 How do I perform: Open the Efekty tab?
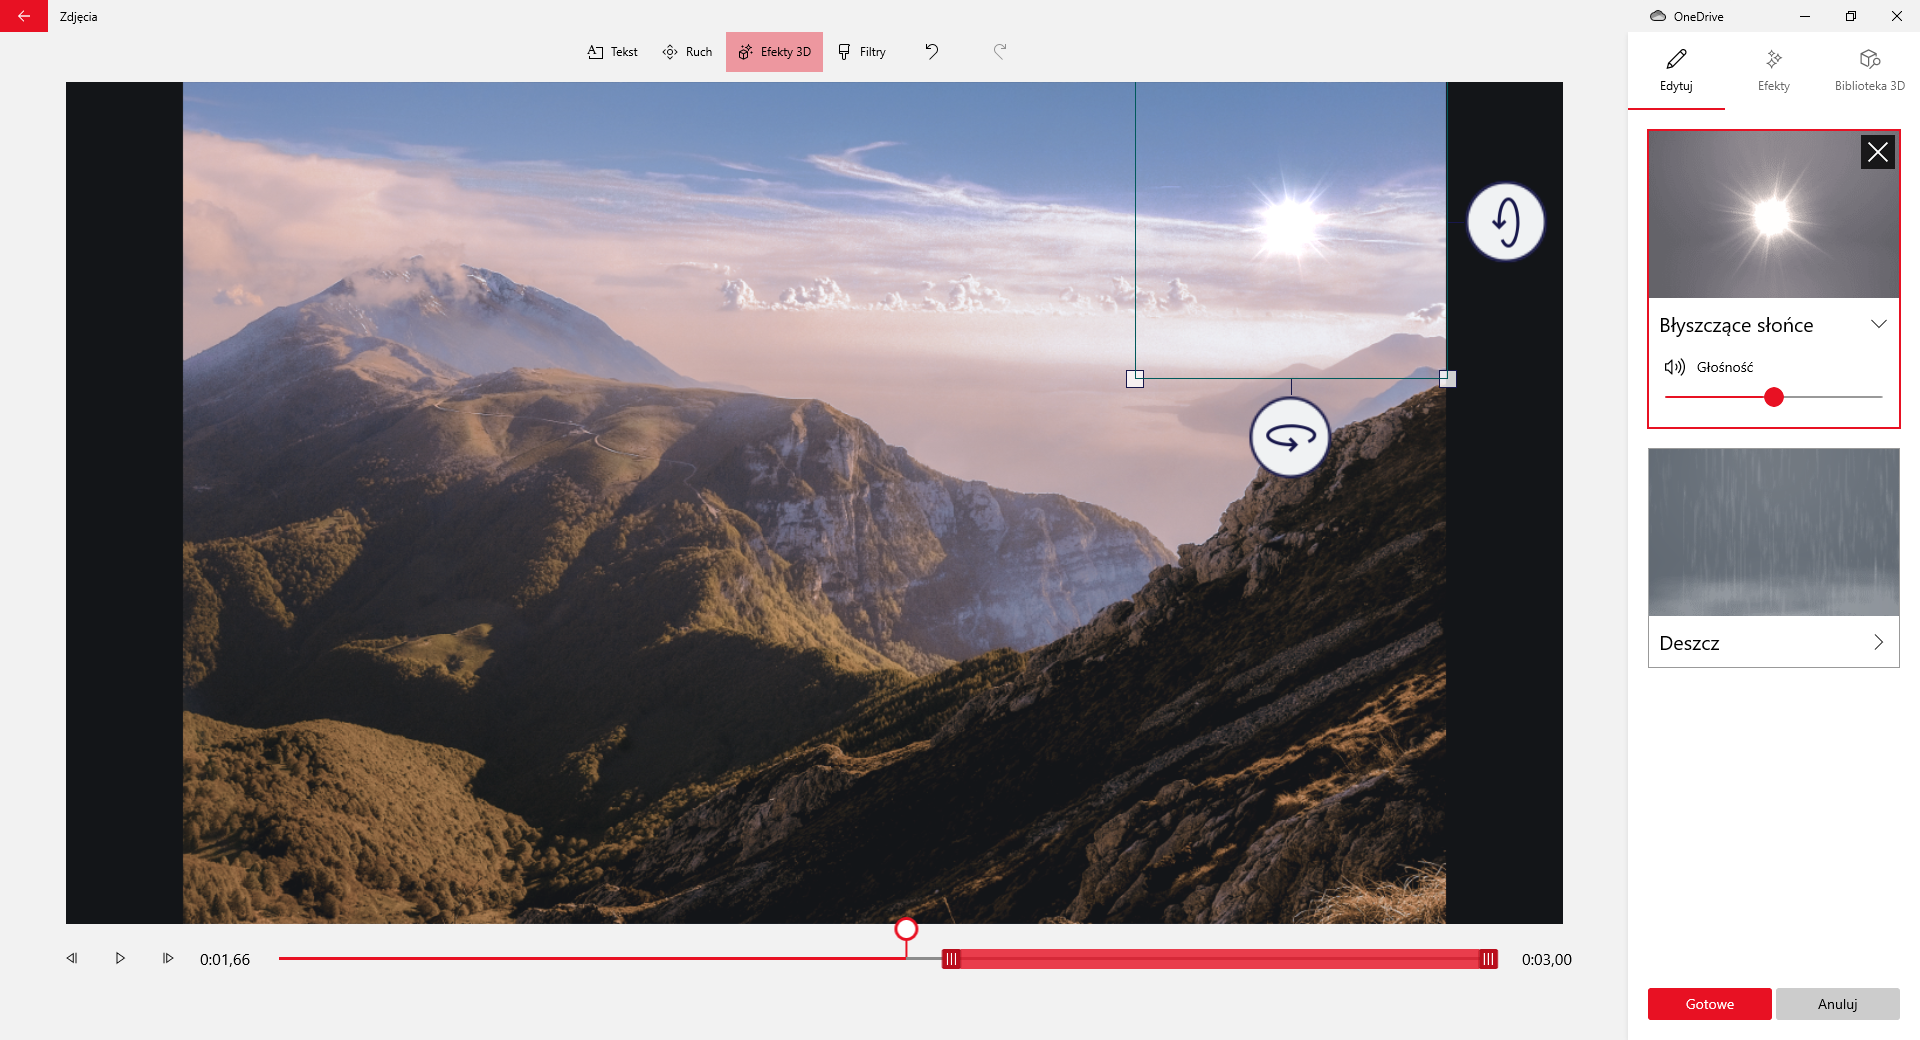tap(1773, 70)
